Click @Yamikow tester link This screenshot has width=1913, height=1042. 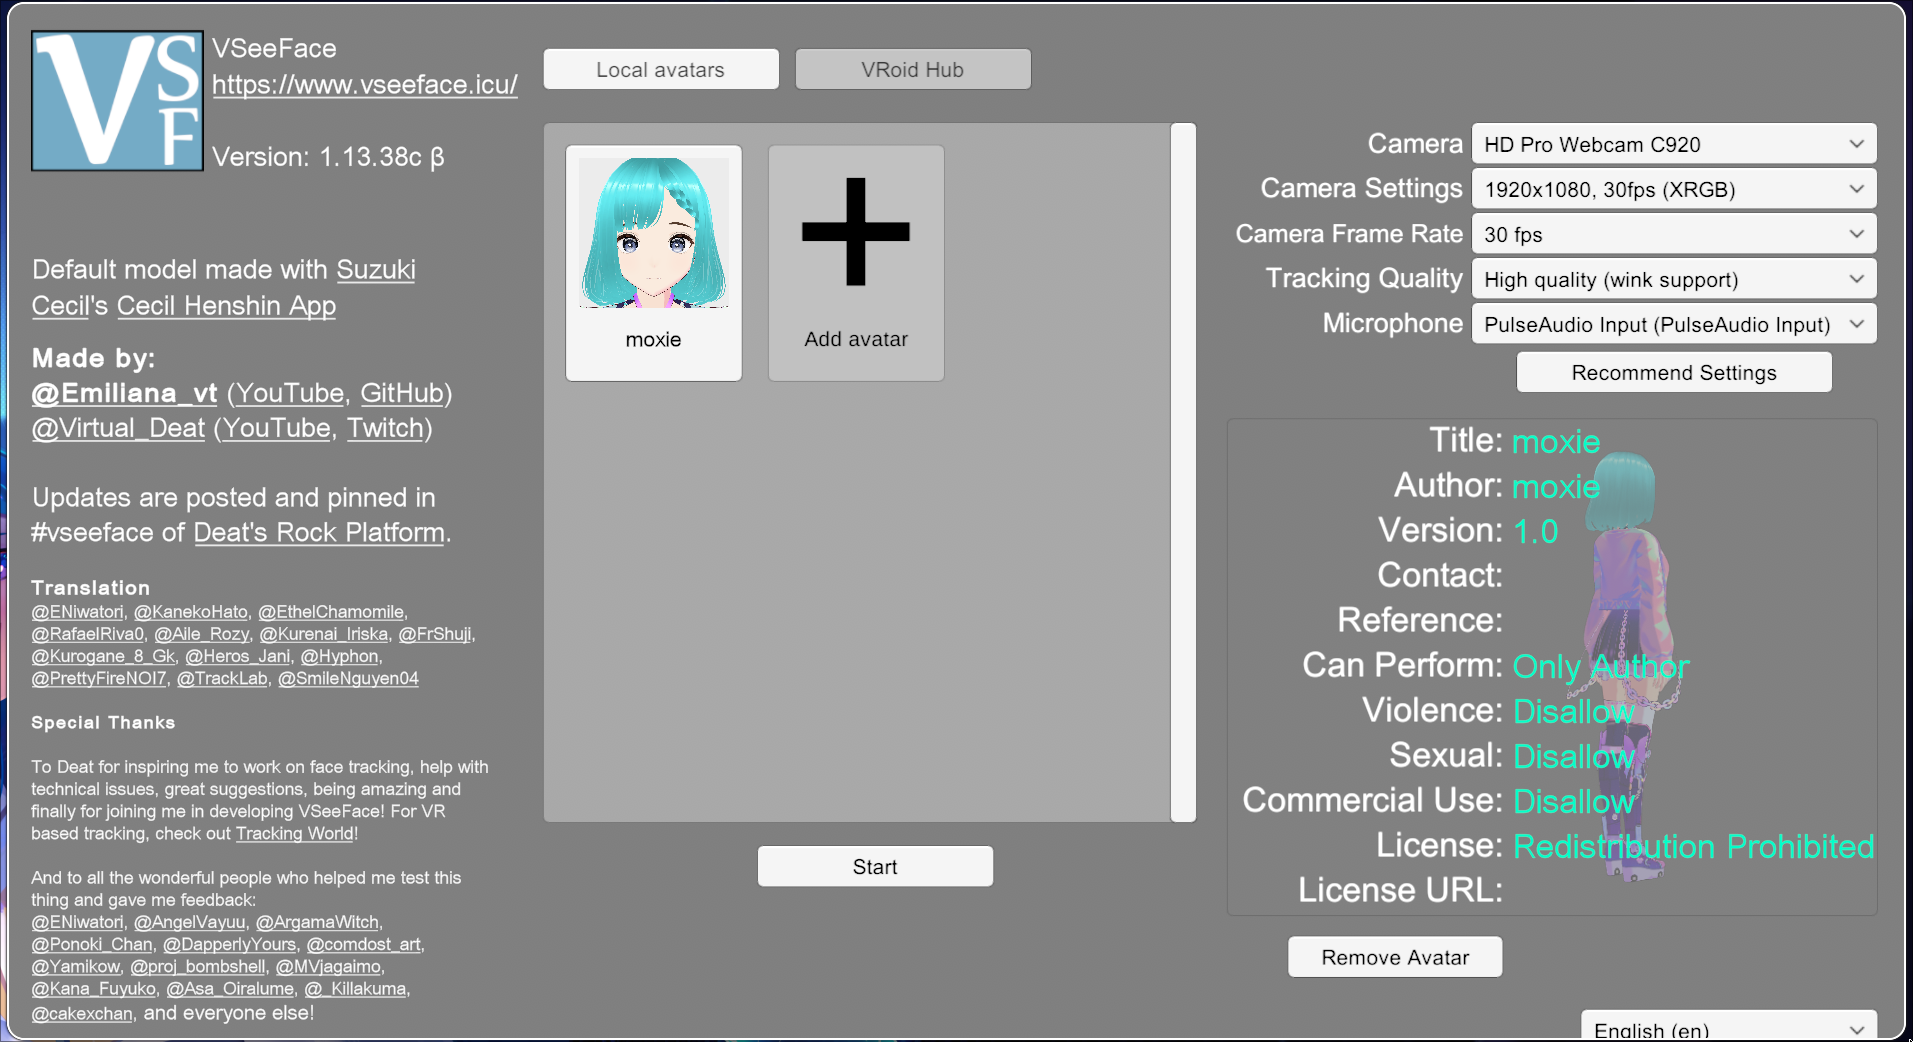coord(76,966)
